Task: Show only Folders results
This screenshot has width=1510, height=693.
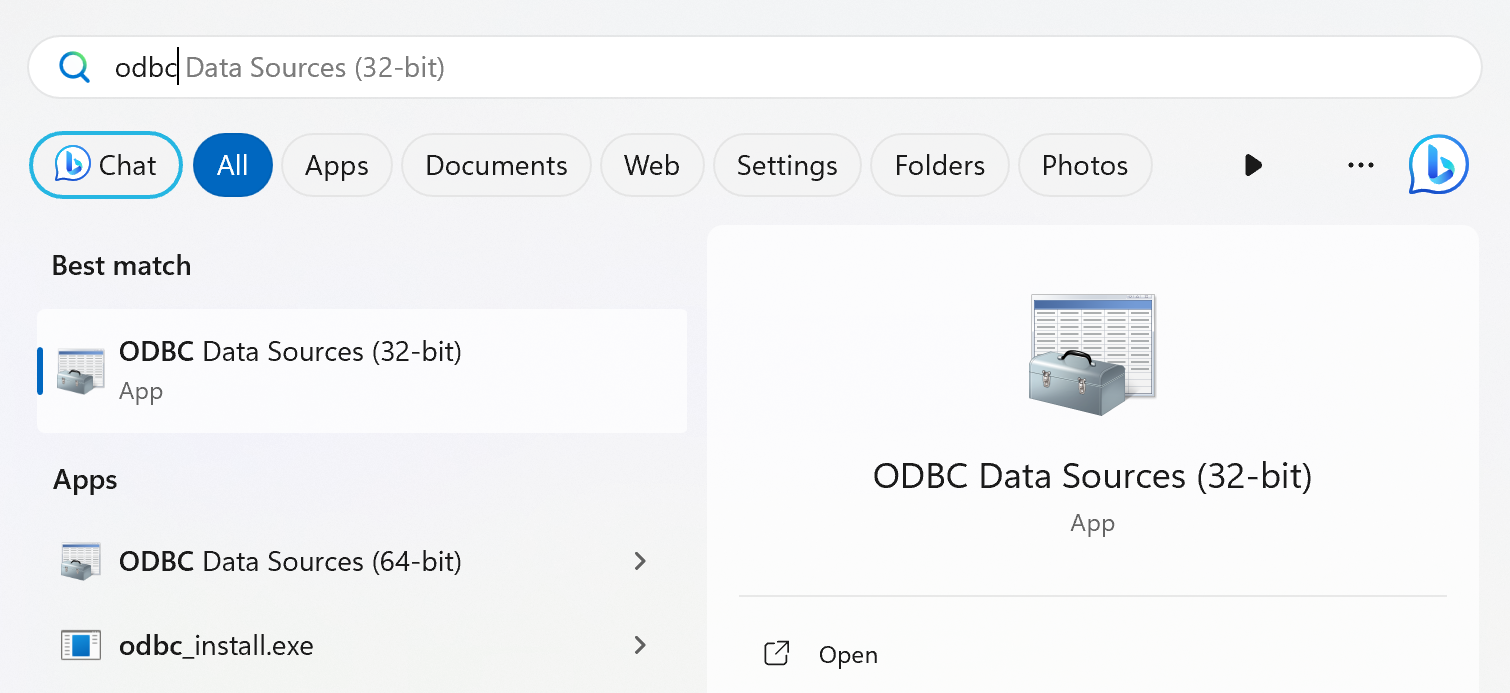Action: coord(939,165)
